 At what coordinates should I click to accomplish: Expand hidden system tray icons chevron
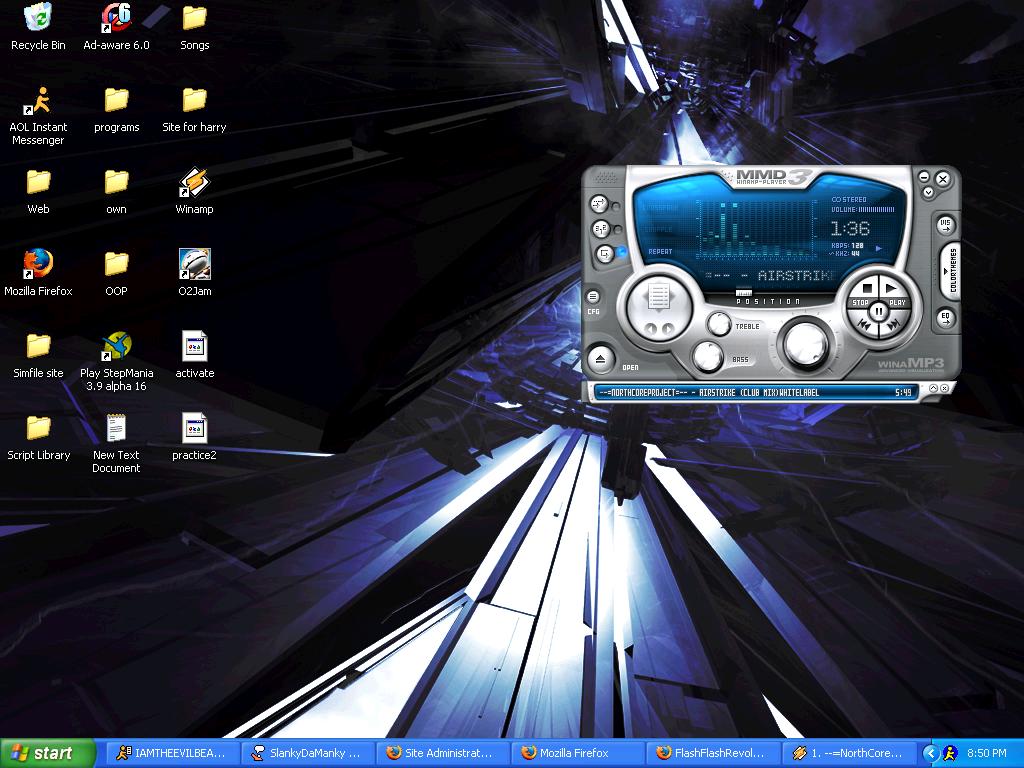pos(930,753)
